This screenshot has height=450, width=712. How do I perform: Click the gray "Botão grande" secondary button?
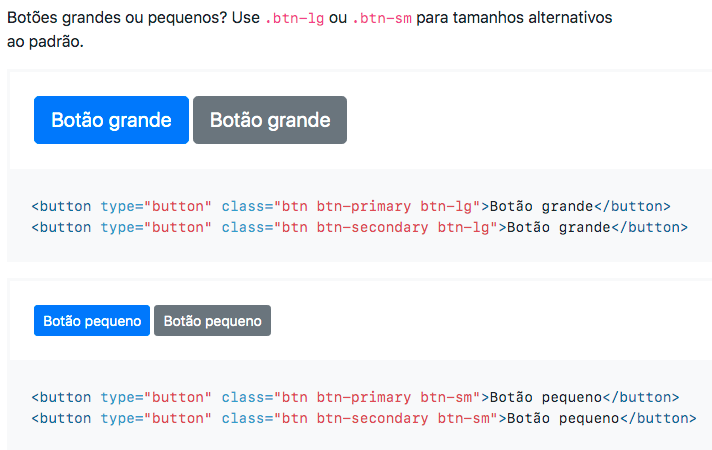270,120
